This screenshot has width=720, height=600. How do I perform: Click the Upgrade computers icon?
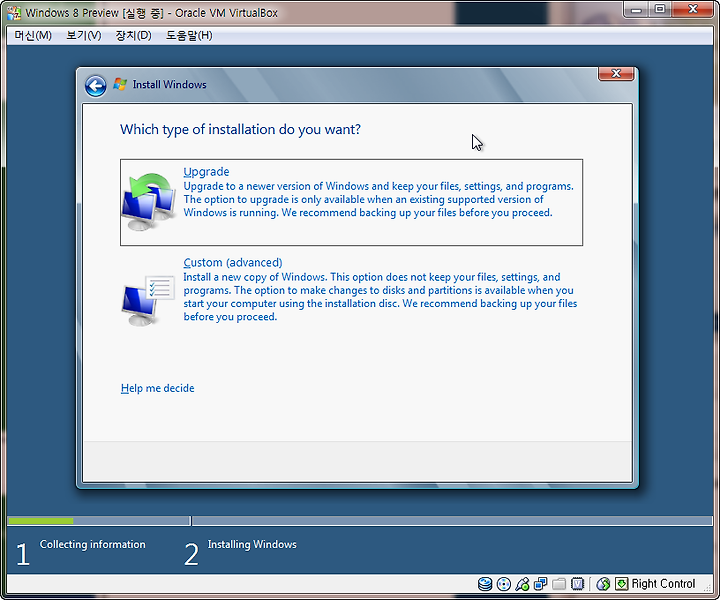149,202
